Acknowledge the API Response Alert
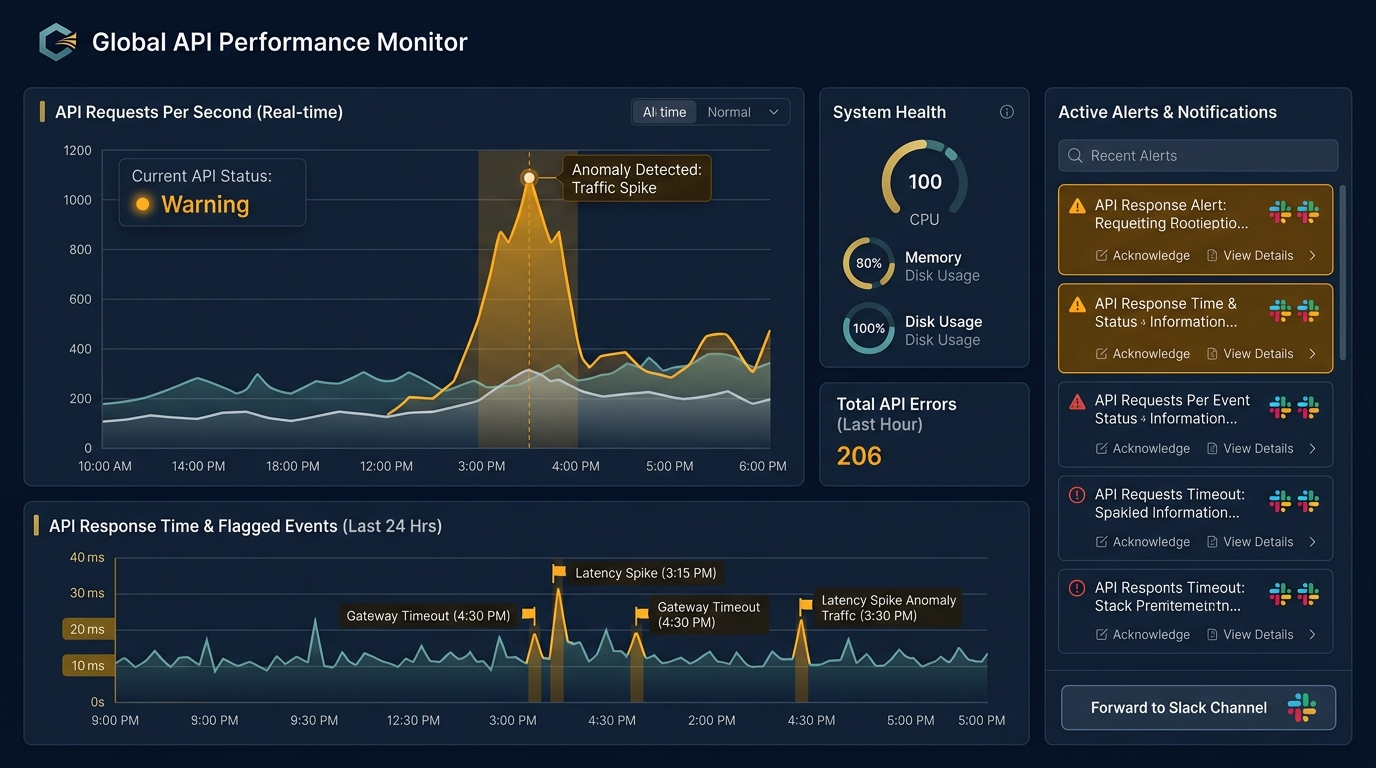This screenshot has width=1376, height=768. (x=1143, y=256)
